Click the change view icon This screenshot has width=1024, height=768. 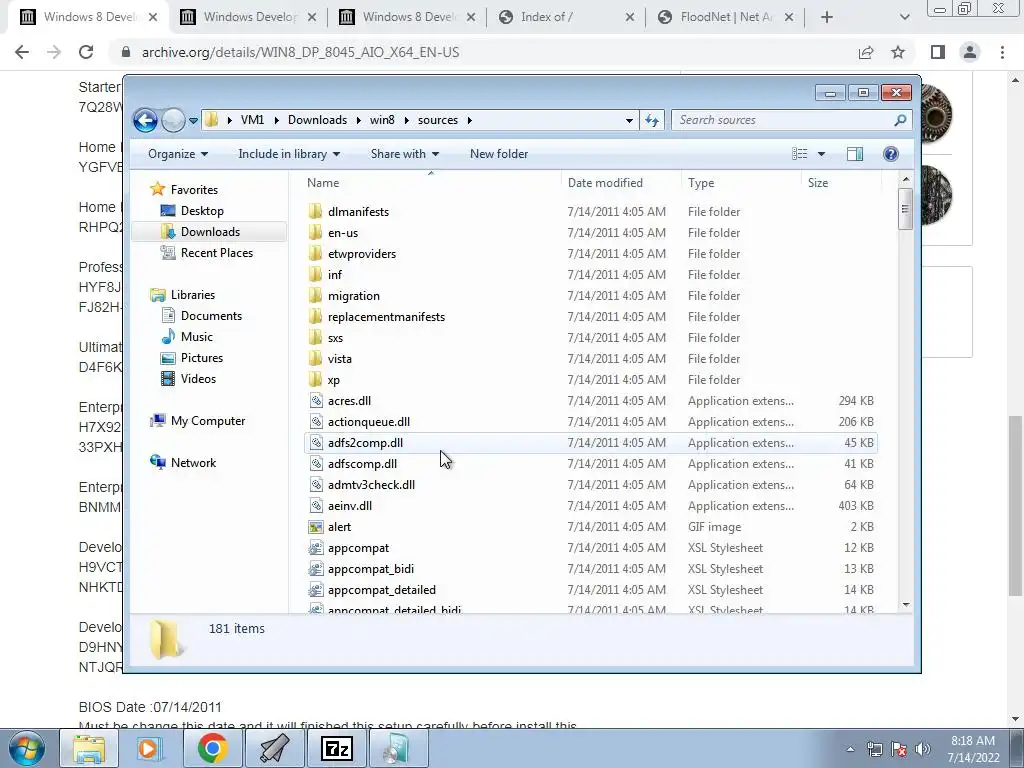tap(800, 154)
